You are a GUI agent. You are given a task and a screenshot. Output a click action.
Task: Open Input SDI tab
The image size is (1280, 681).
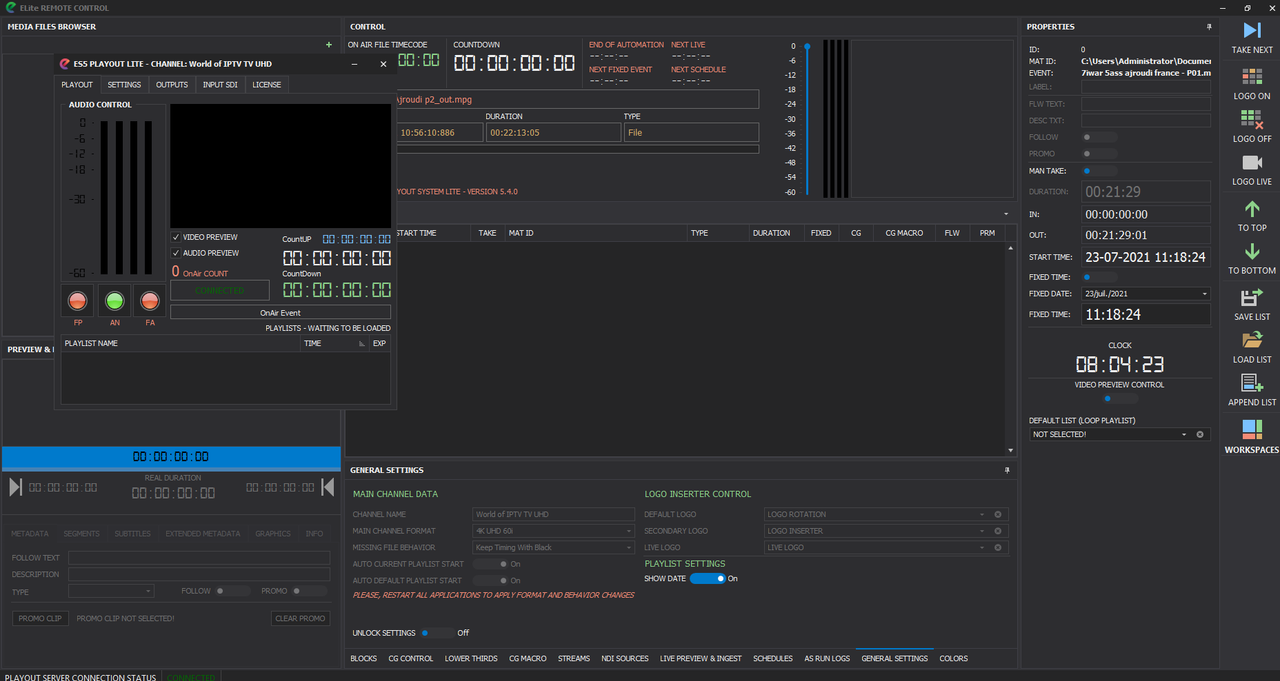(220, 85)
